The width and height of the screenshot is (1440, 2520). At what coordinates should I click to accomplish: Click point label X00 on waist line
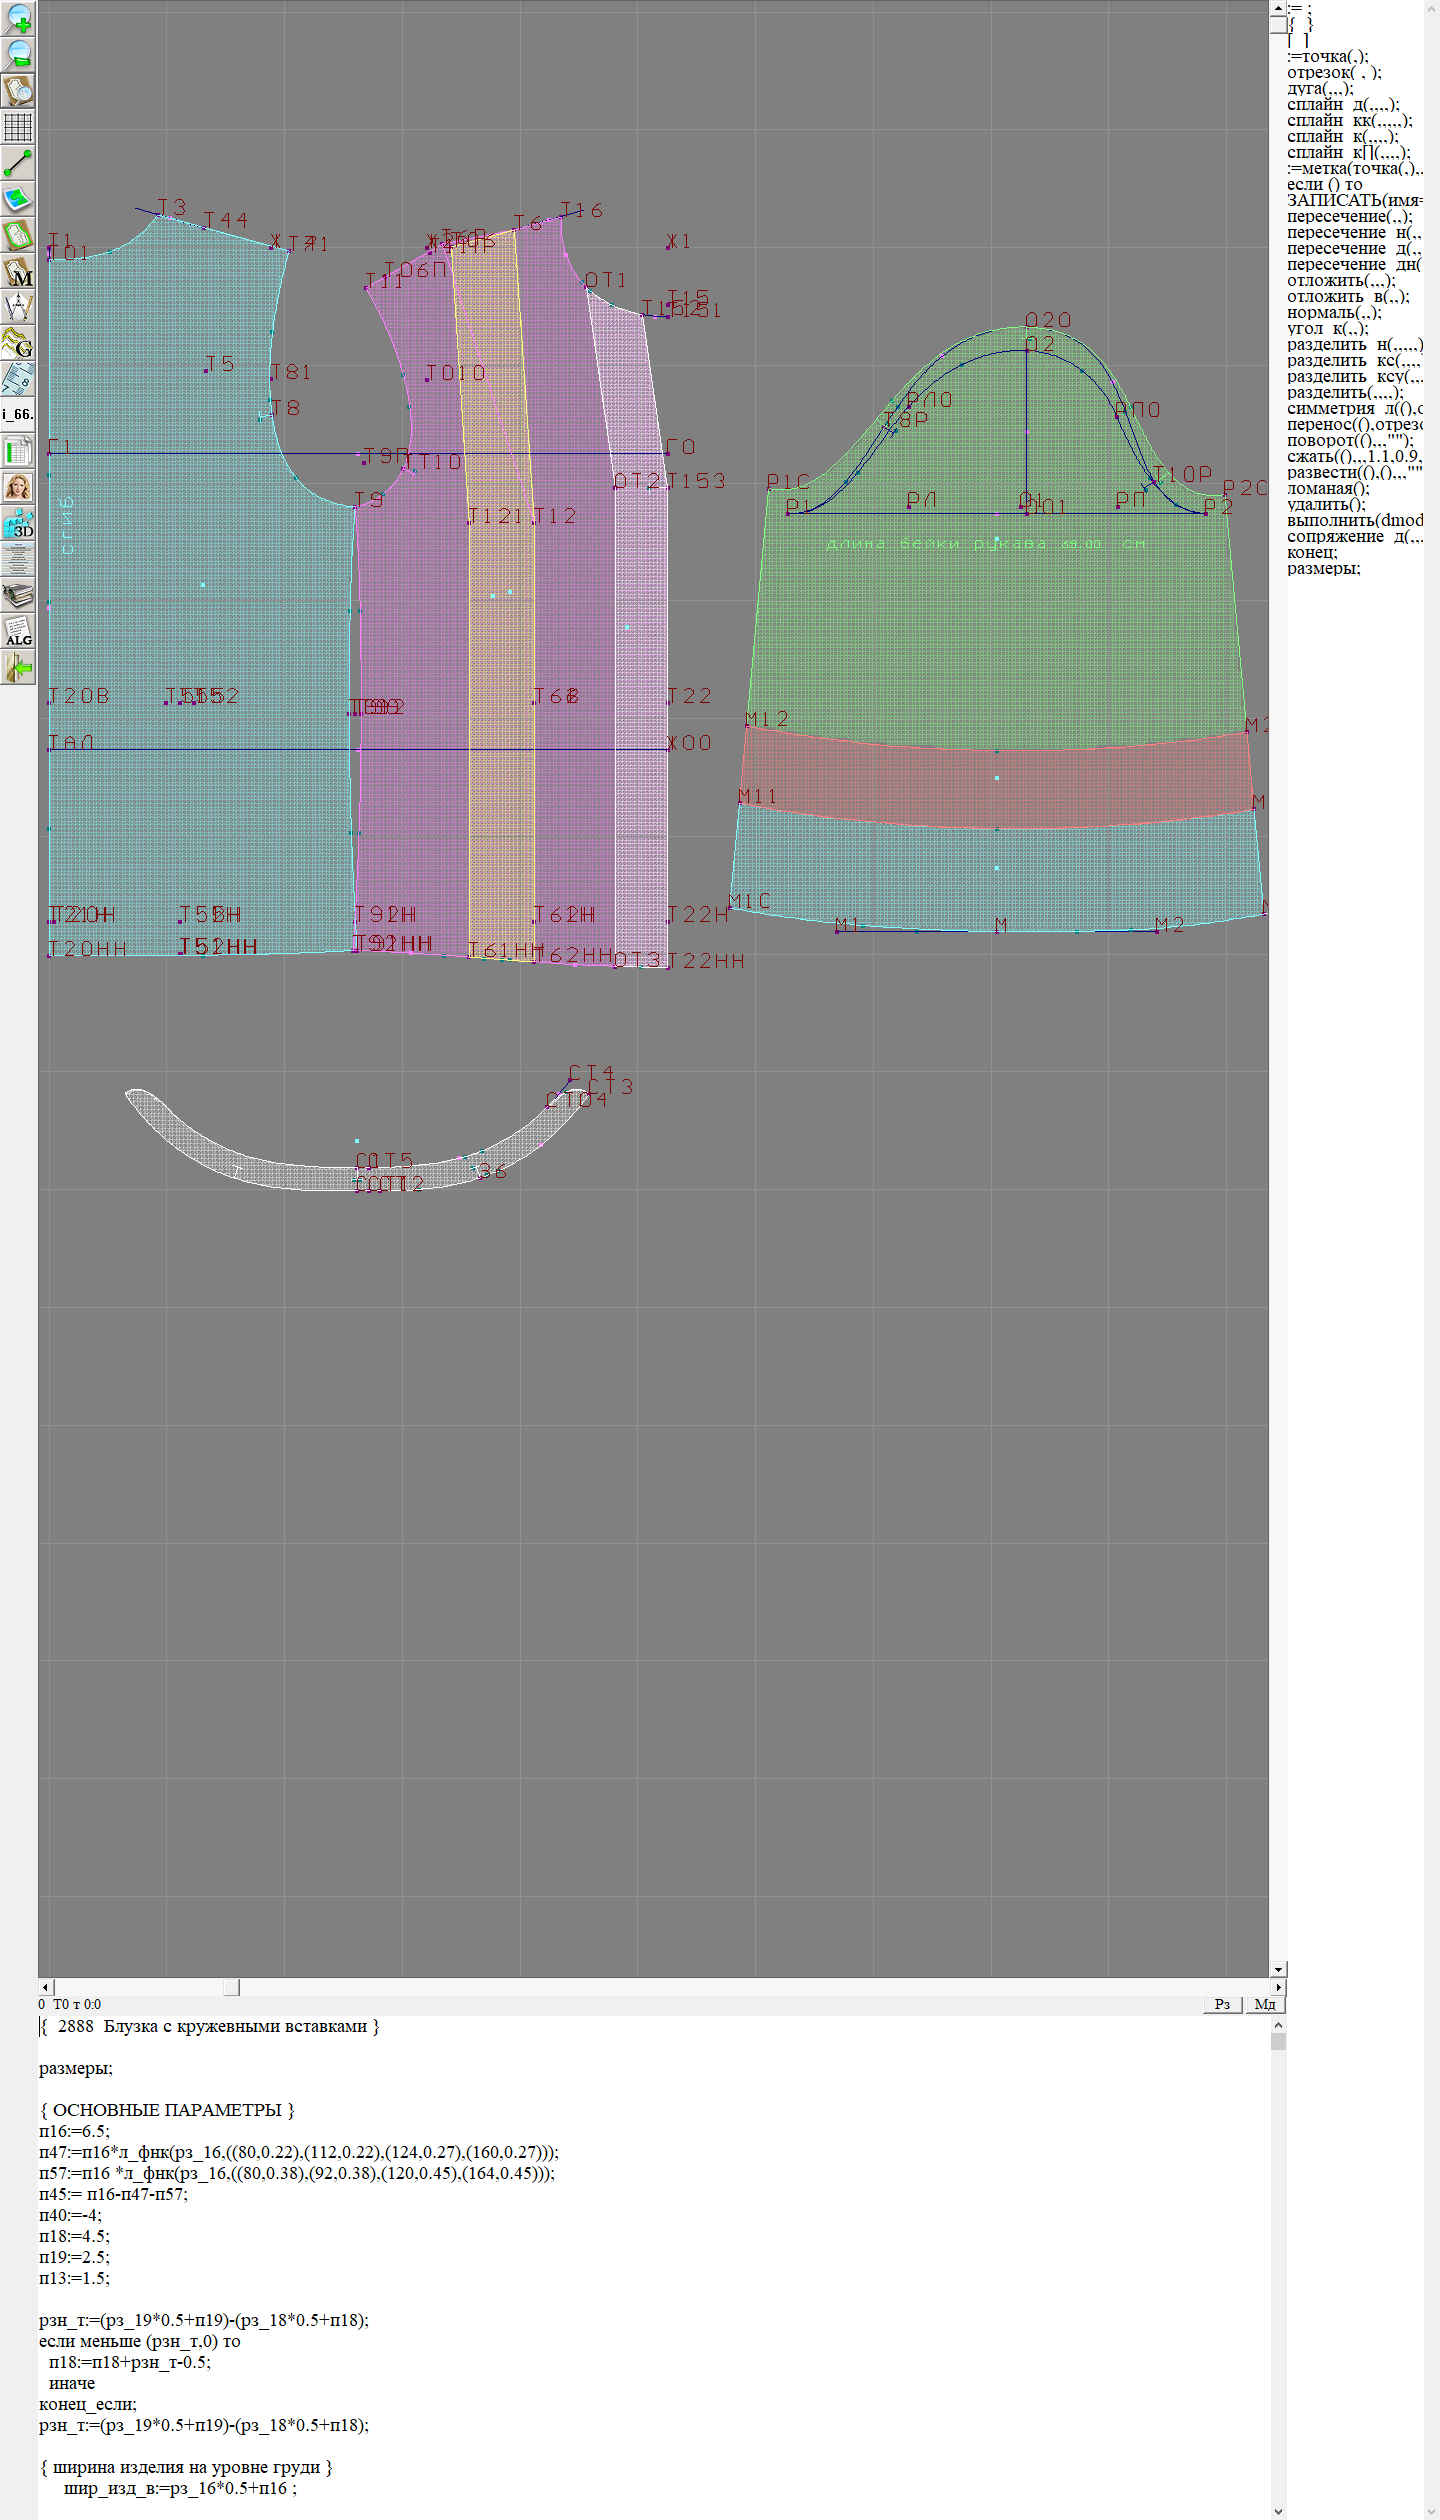689,742
